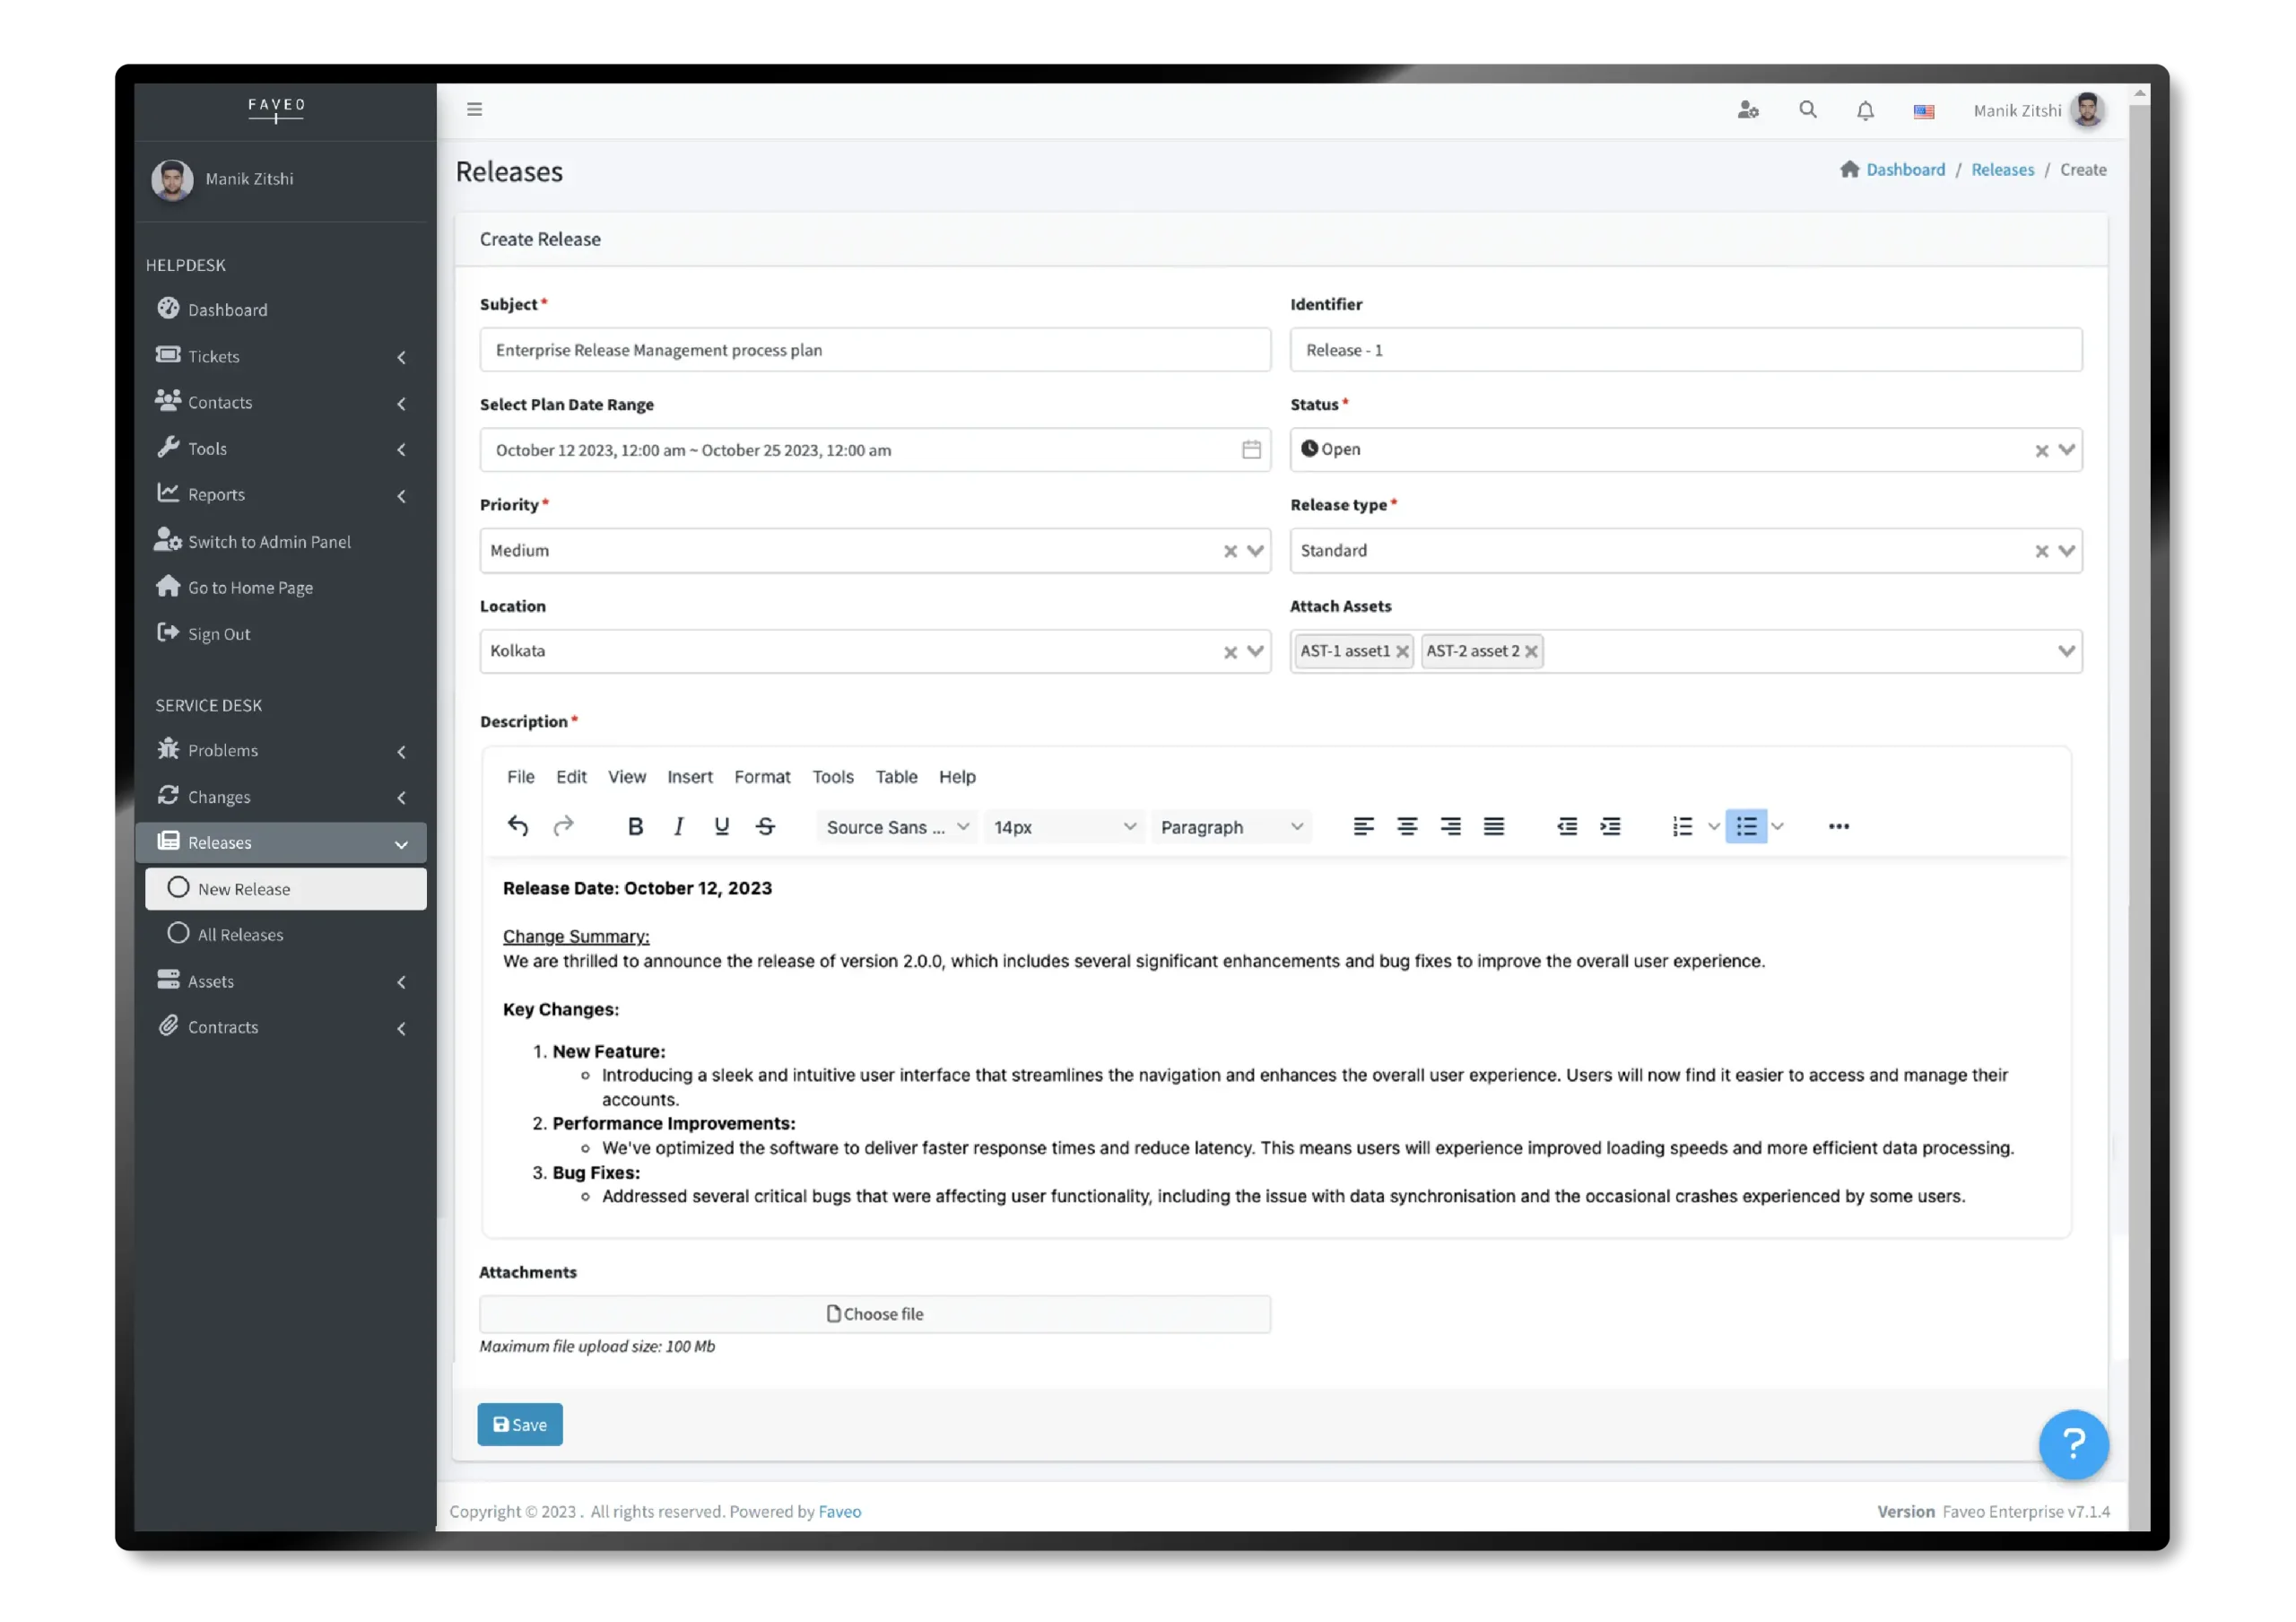This screenshot has width=2296, height=1622.
Task: Select the All Releases radio button
Action: click(178, 934)
